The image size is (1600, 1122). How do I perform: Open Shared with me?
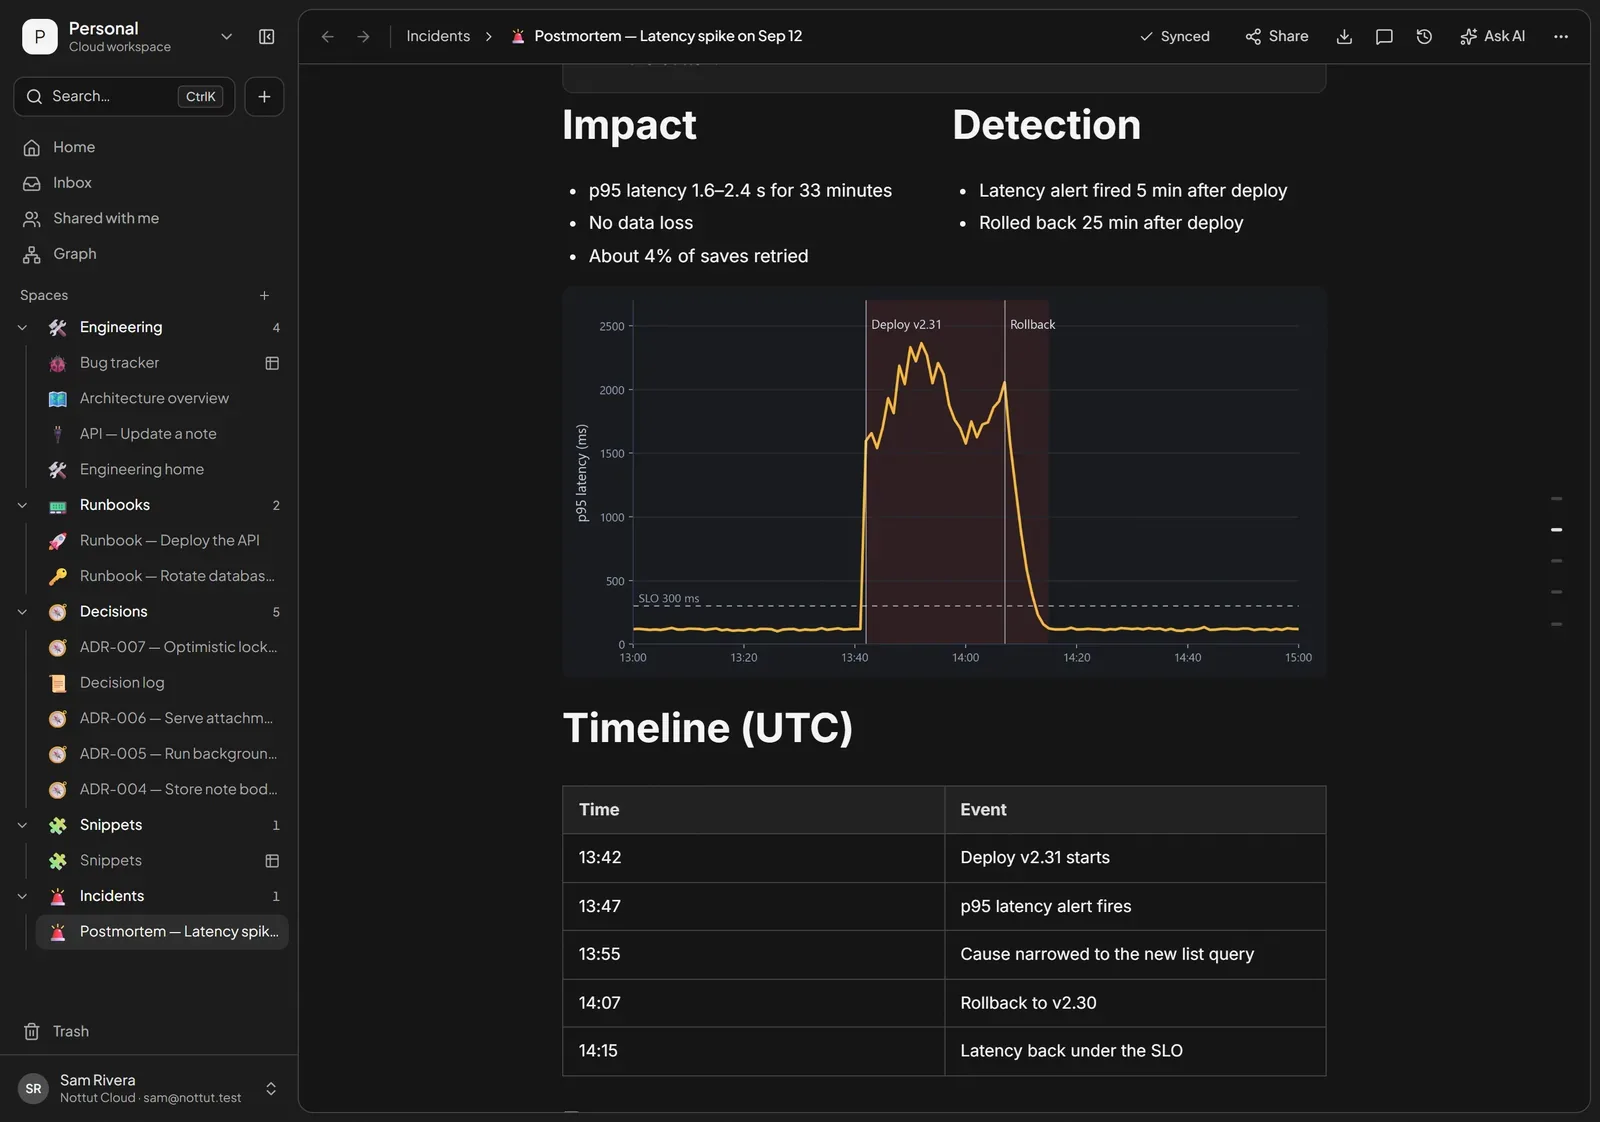pyautogui.click(x=149, y=218)
